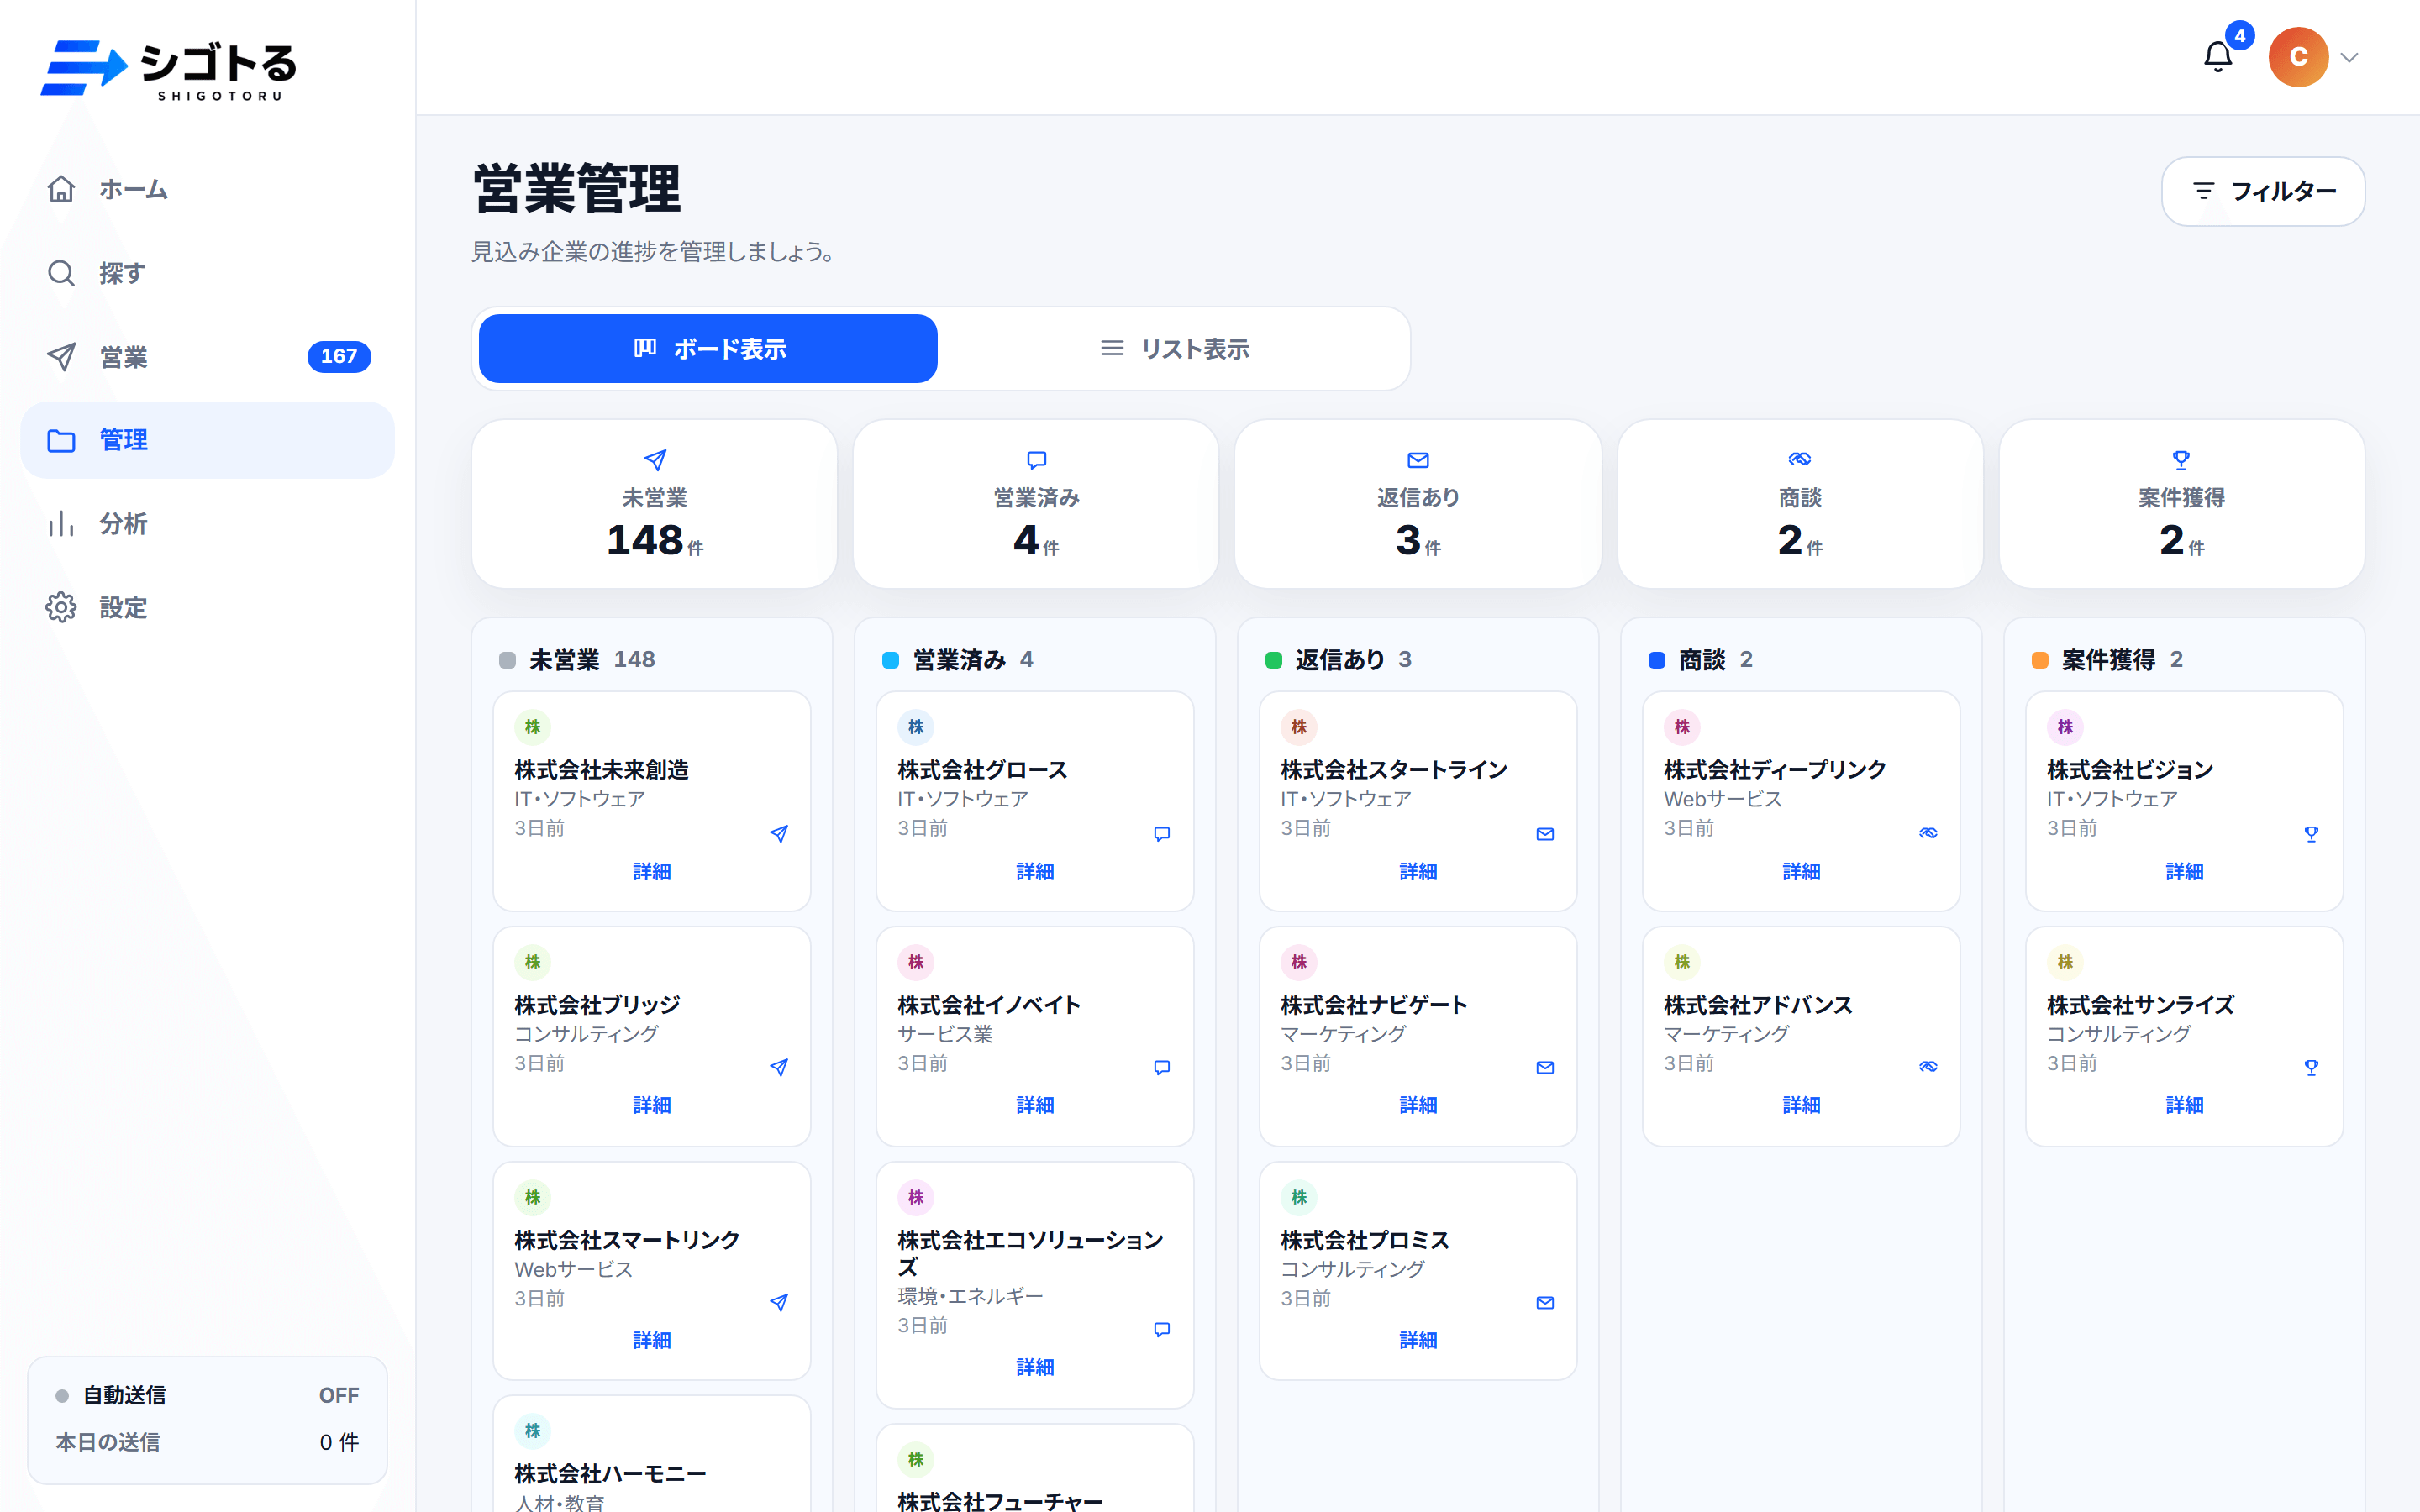2420x1512 pixels.
Task: Click handshake icon on 株式会社アドバンス card
Action: (1928, 1067)
